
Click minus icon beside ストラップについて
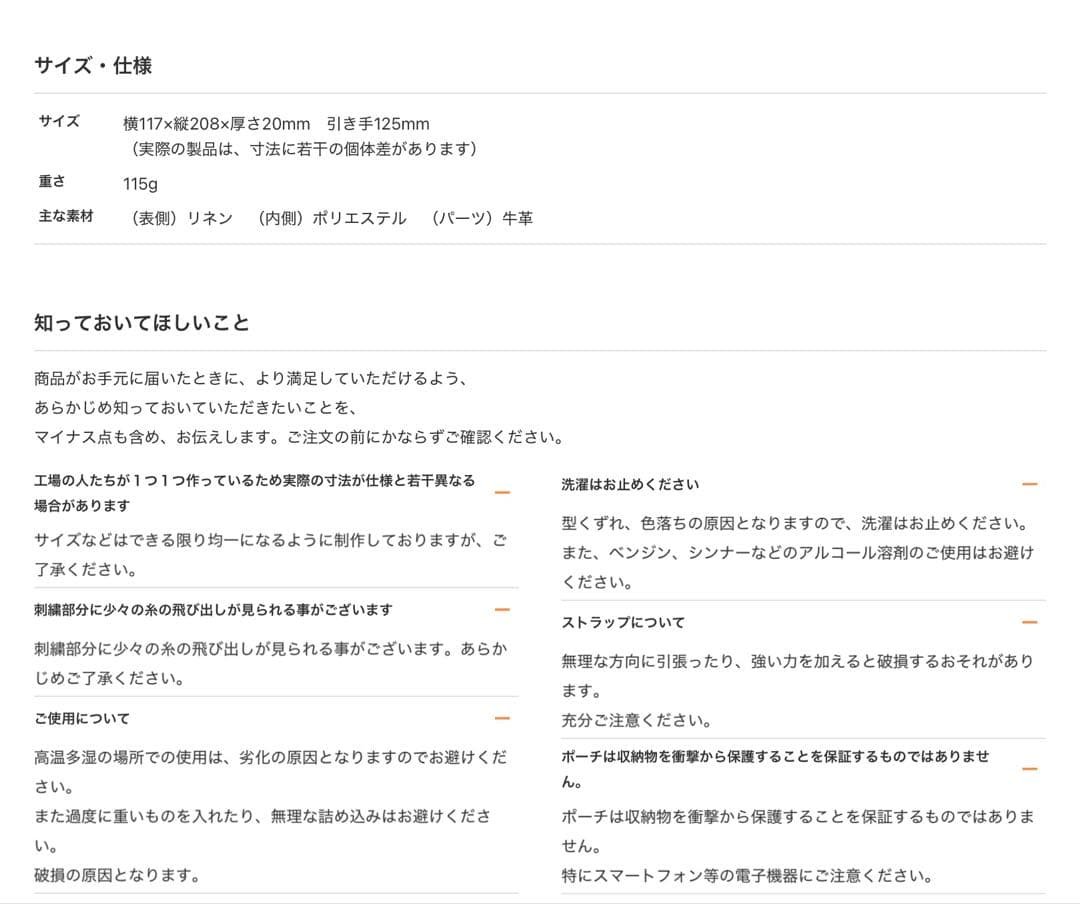coord(1029,623)
